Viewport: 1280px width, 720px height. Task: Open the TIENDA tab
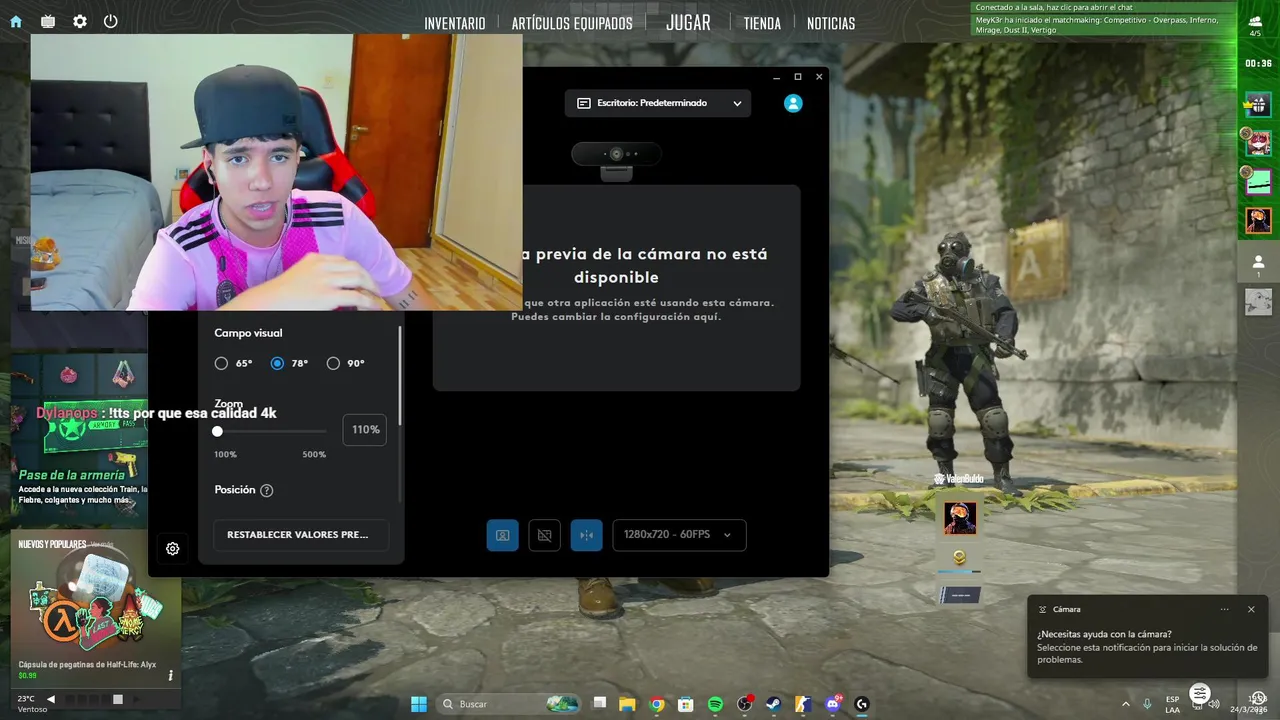(762, 23)
